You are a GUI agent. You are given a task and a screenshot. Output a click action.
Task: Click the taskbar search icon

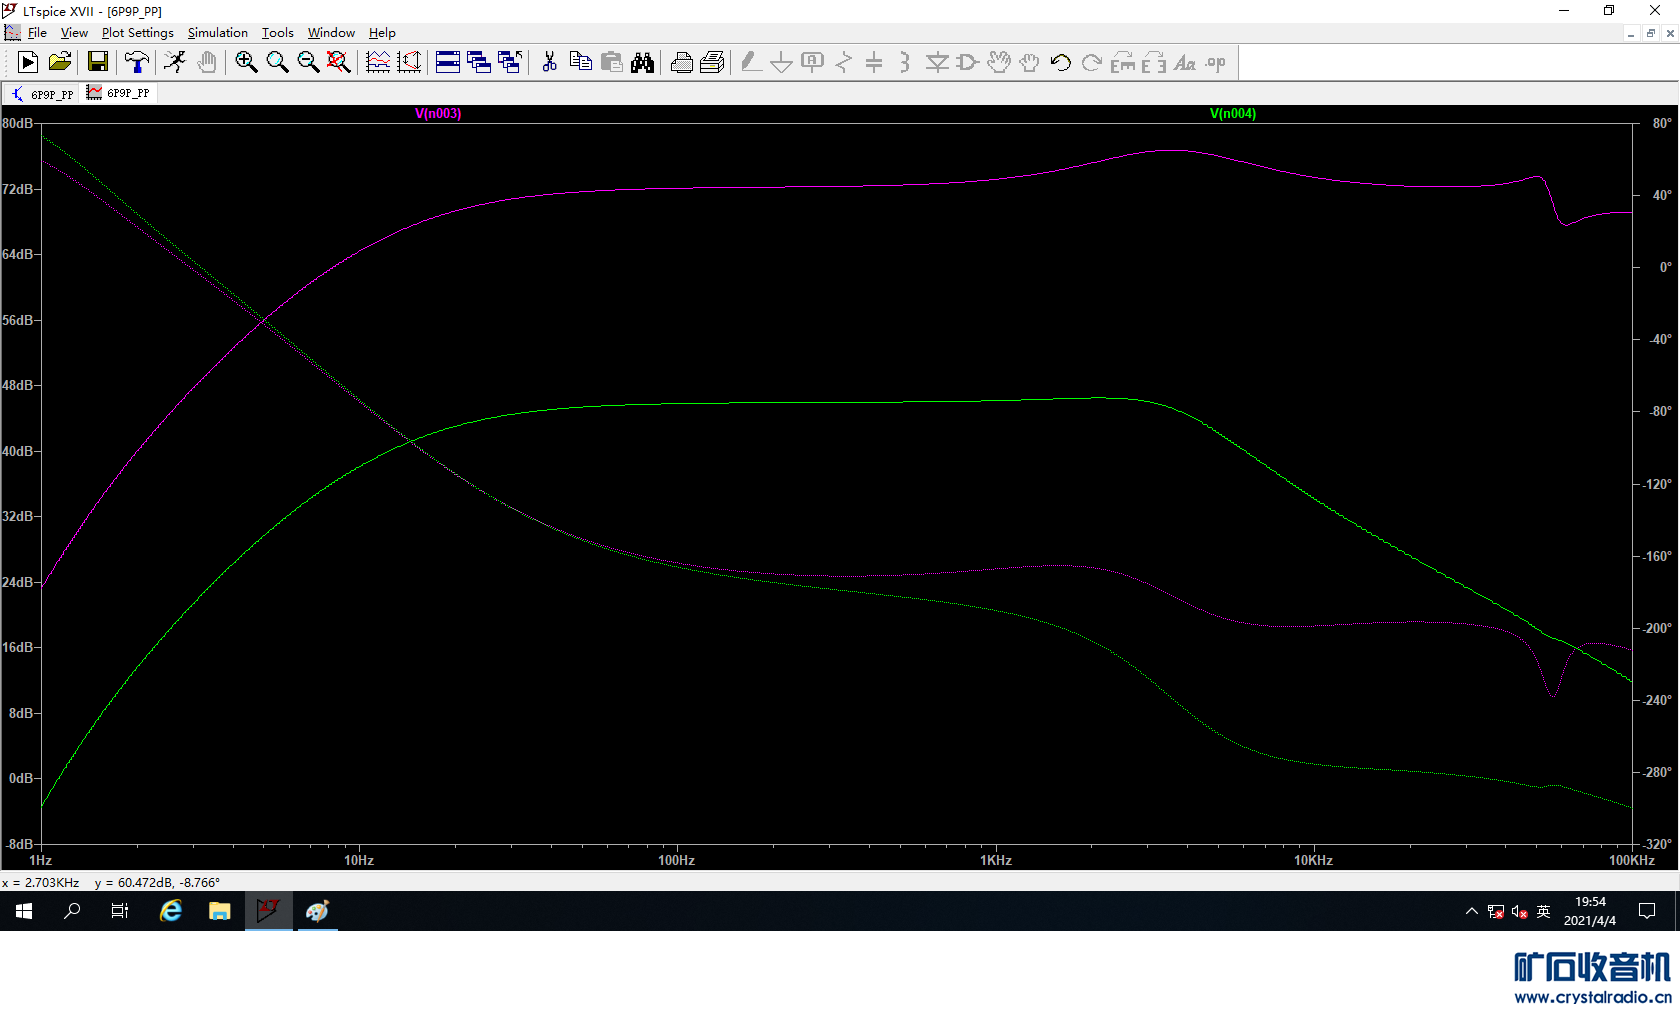[72, 911]
